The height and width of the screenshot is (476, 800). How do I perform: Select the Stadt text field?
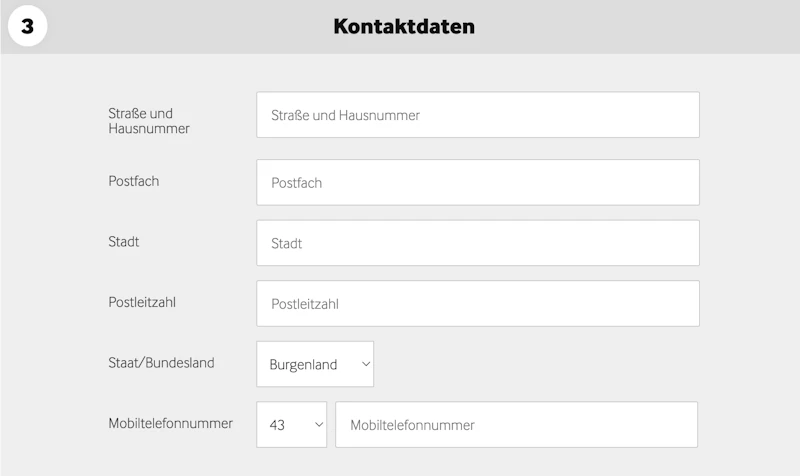pos(477,243)
